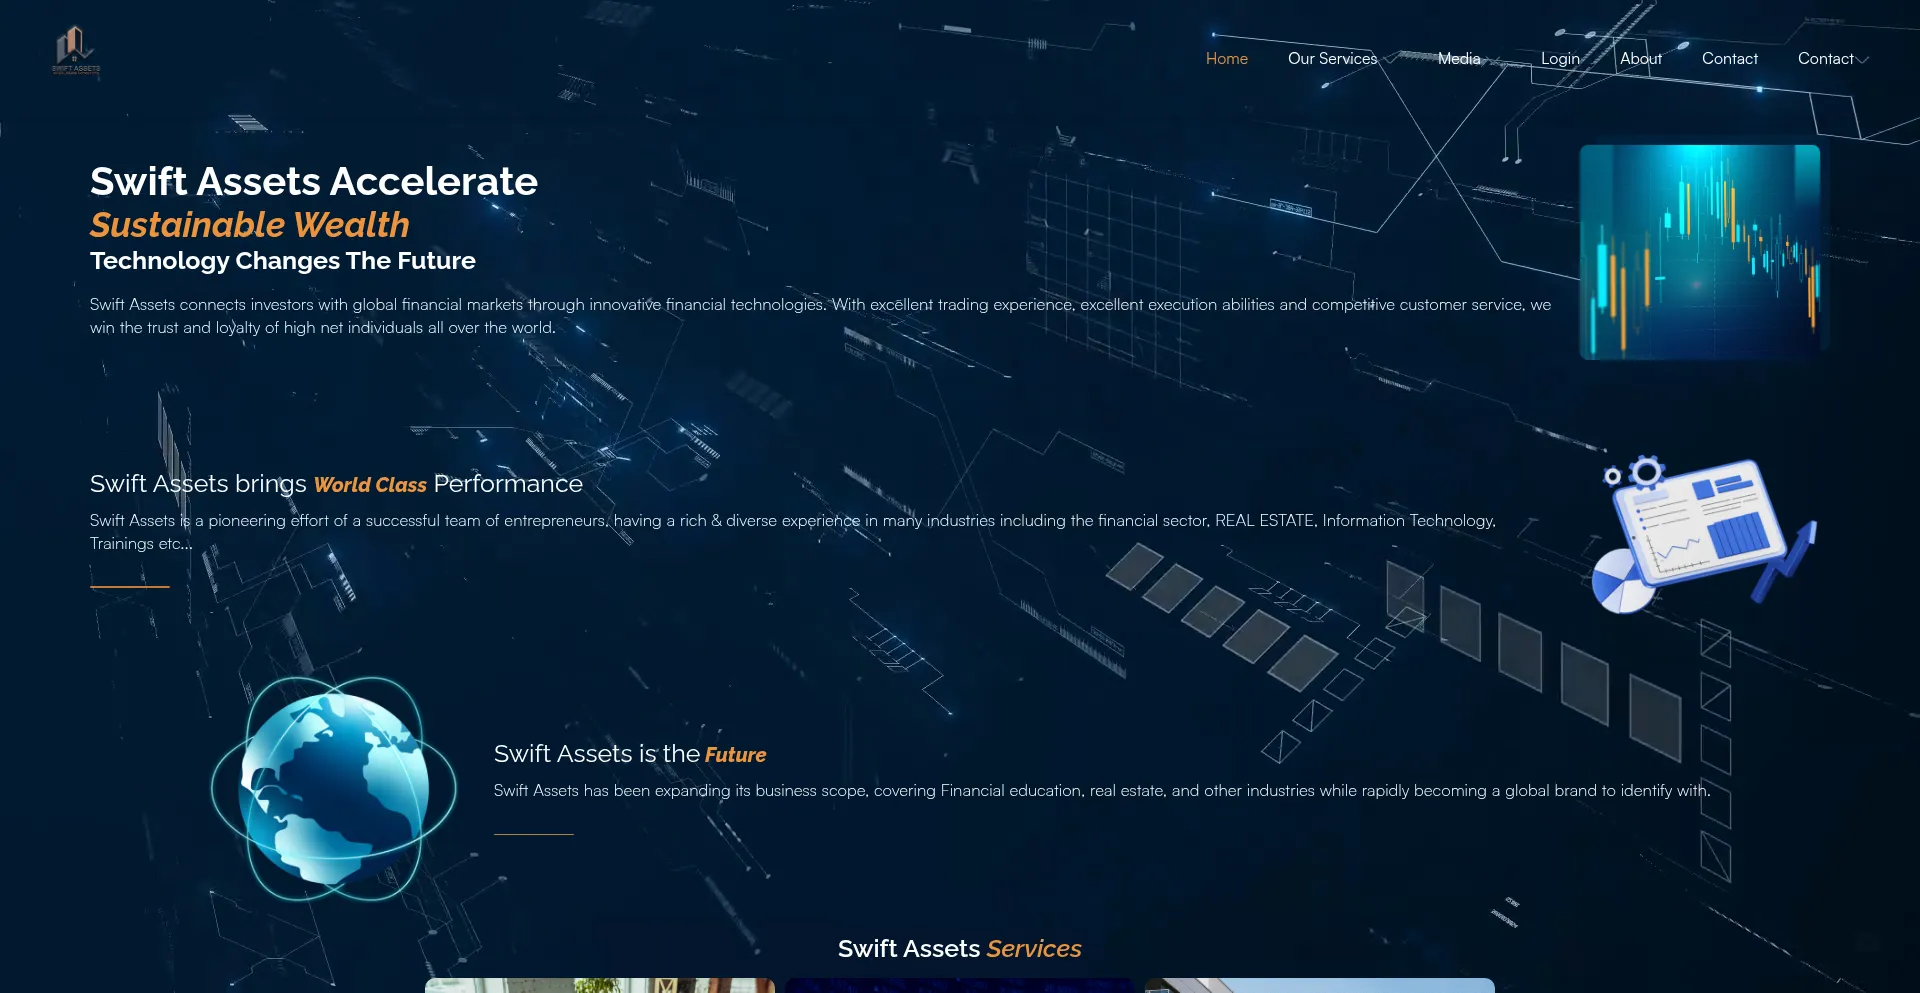
Task: Click the Swift Assets logo
Action: pos(76,50)
